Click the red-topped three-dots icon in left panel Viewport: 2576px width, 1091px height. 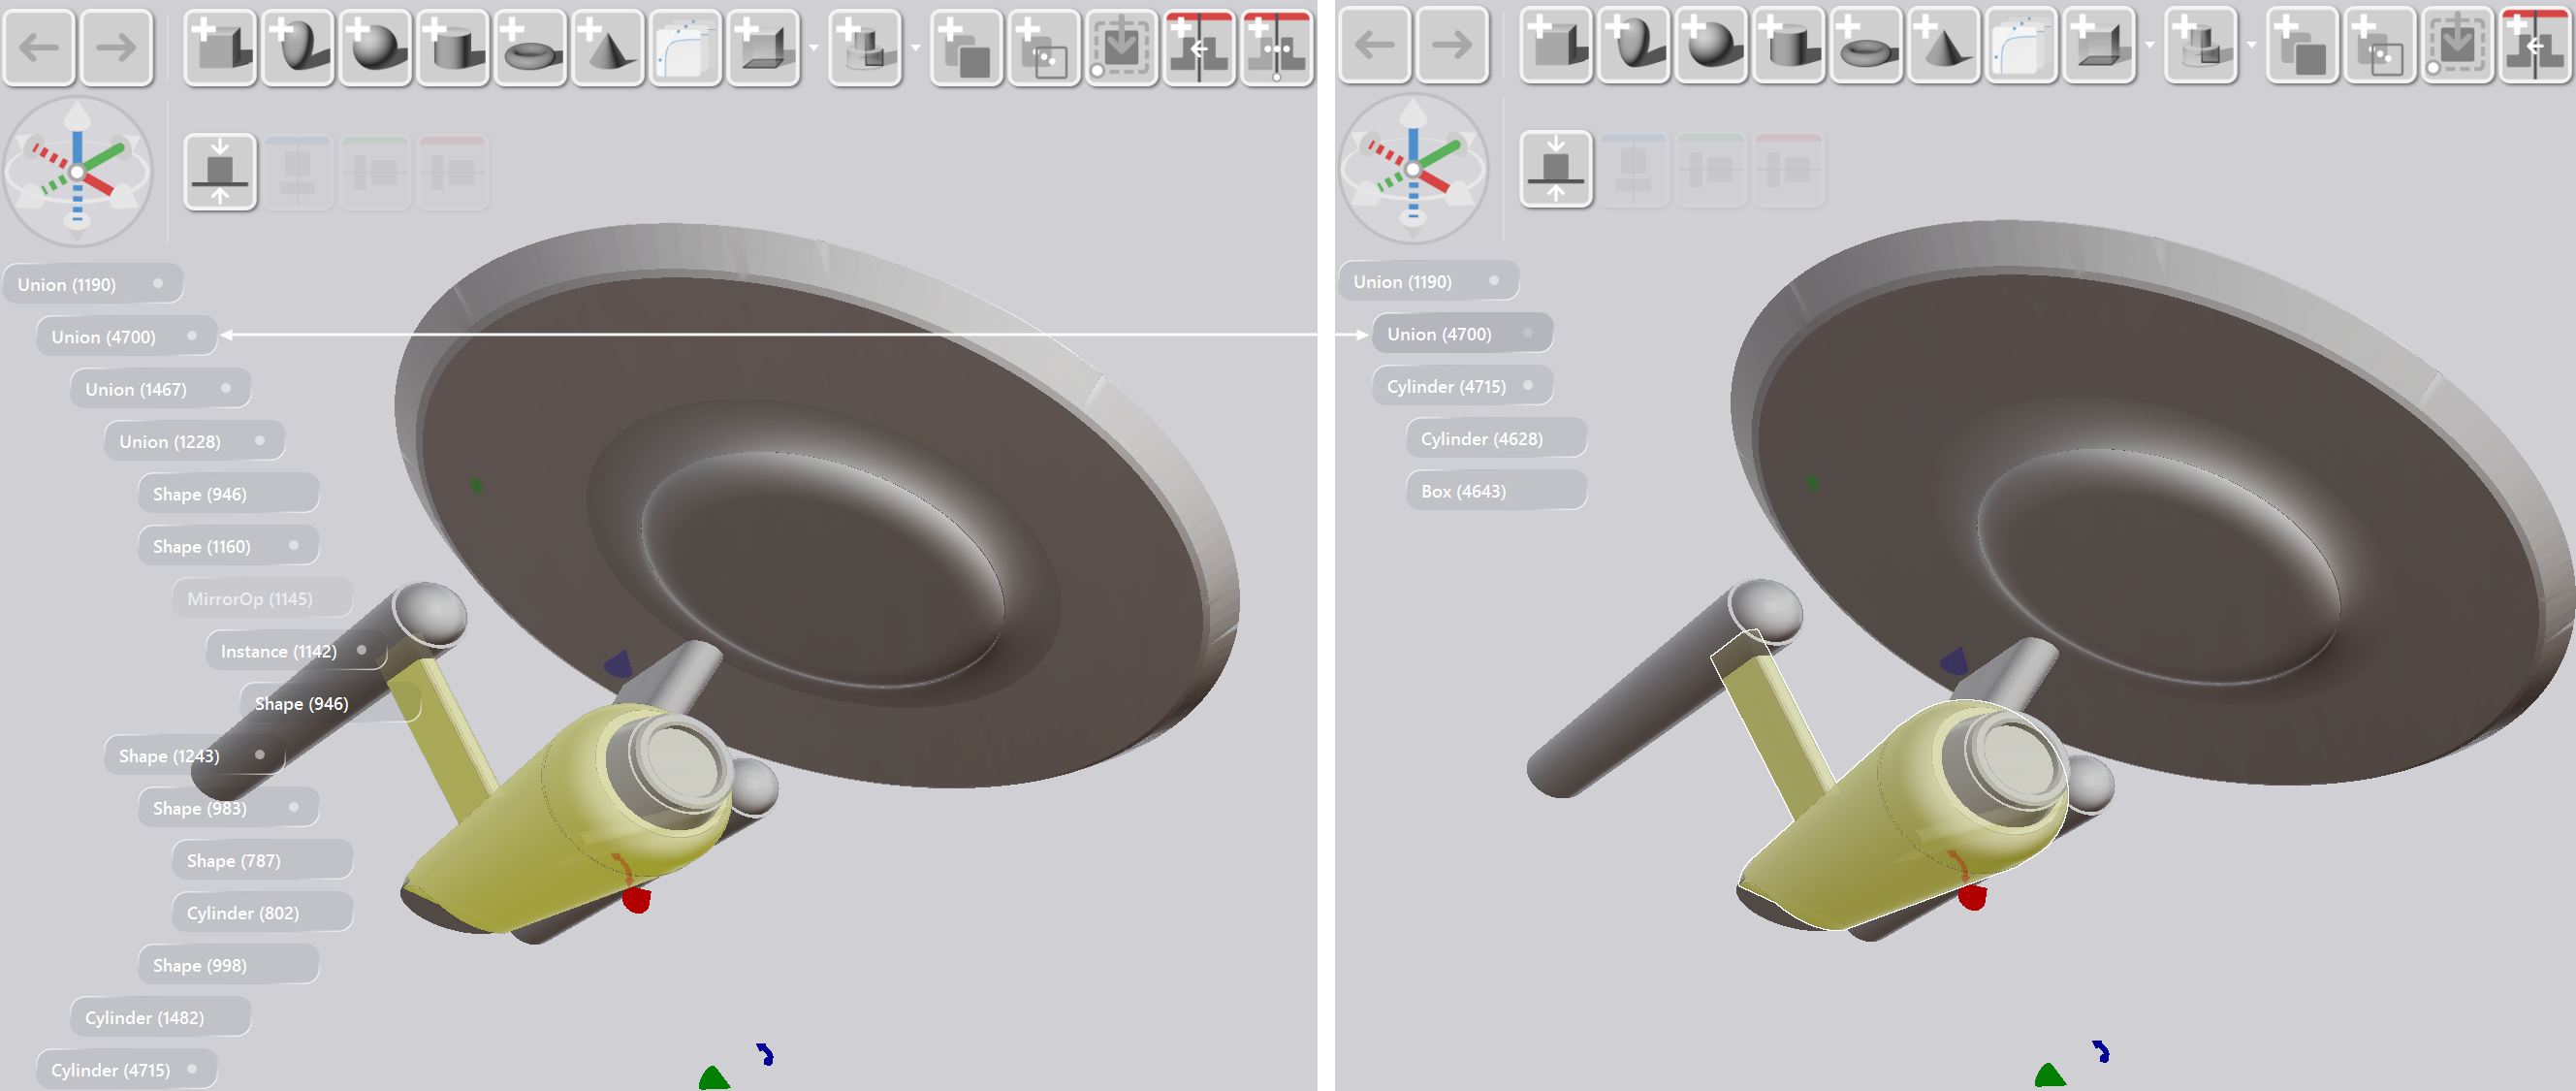tap(1276, 47)
